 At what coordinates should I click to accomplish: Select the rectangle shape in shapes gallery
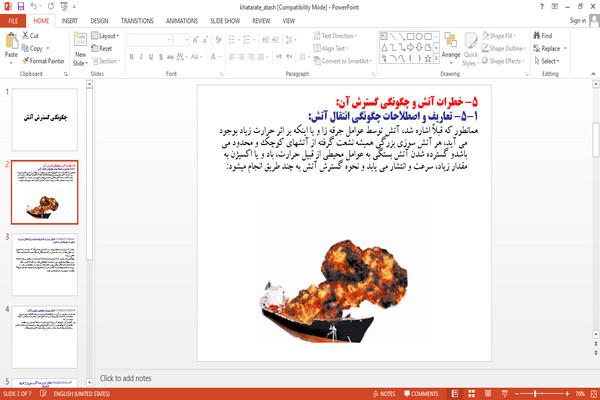click(x=410, y=36)
